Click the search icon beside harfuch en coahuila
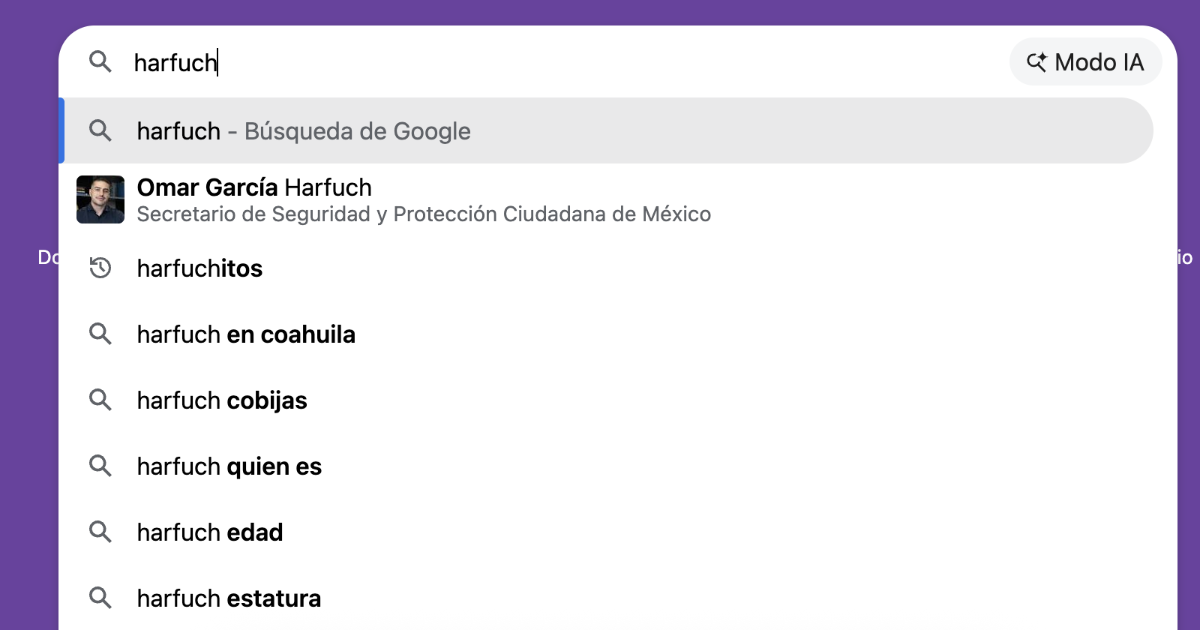The width and height of the screenshot is (1200, 630). tap(100, 334)
